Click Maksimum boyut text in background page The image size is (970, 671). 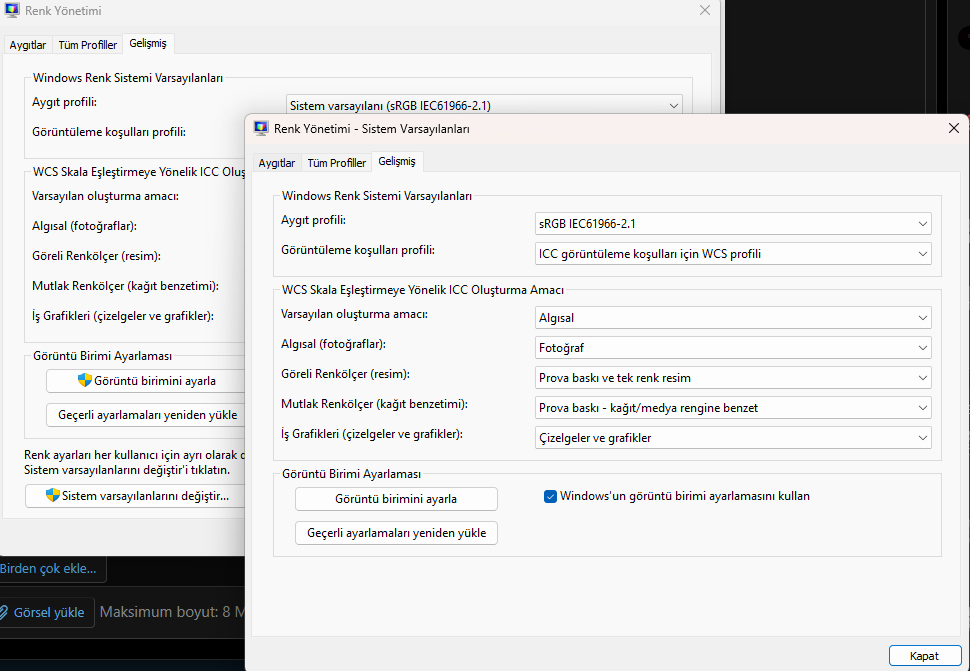pyautogui.click(x=172, y=612)
